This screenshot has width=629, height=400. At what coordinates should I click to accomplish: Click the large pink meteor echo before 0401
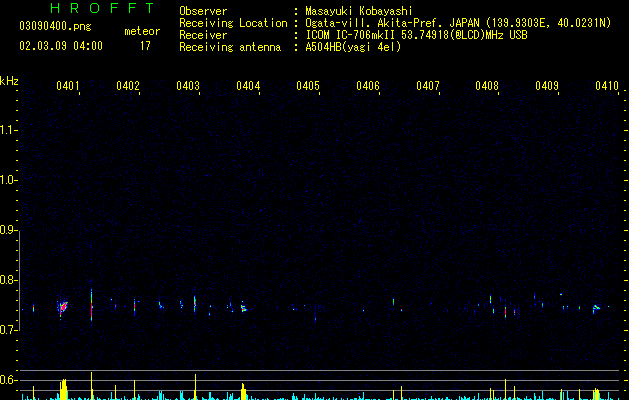click(x=63, y=308)
